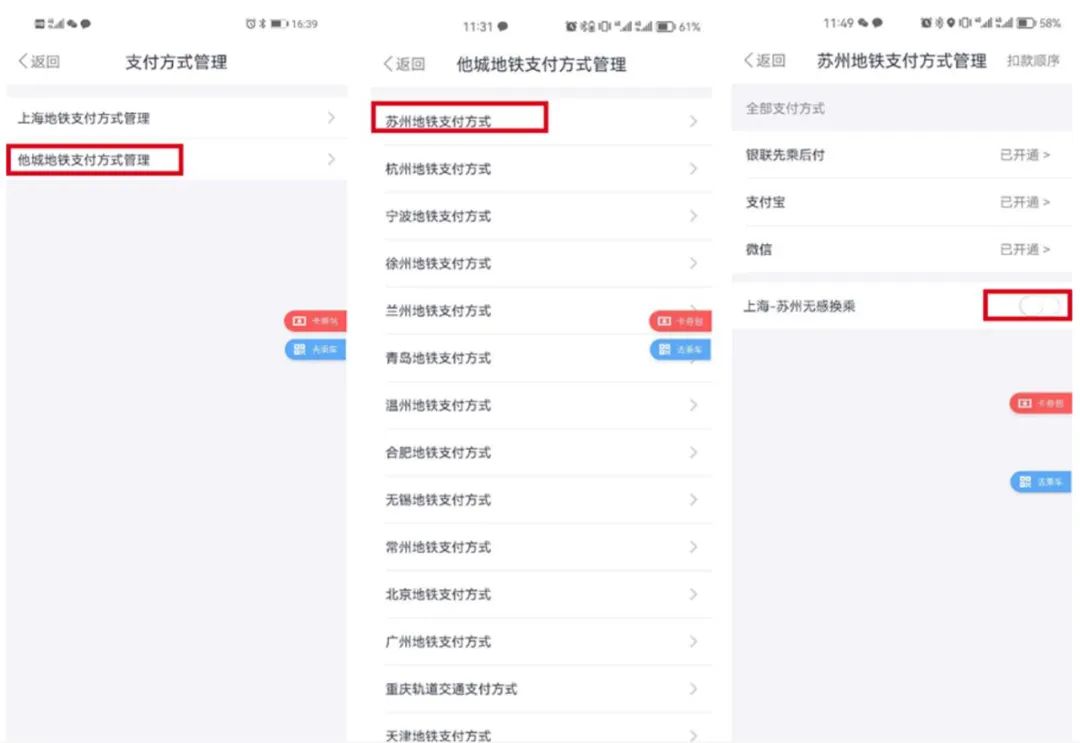Enable the 上海-苏州无感换乘 switch

click(x=1038, y=307)
